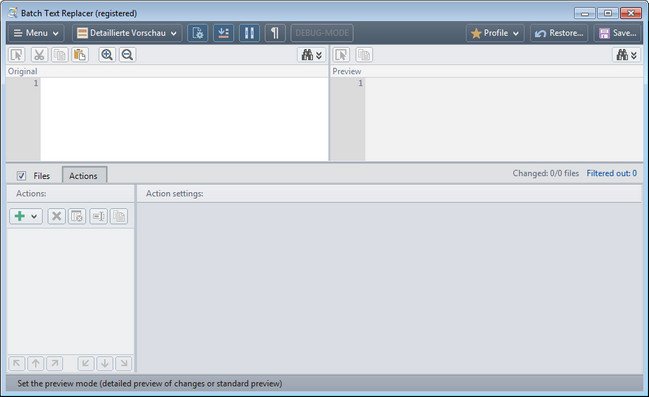Click the Save... button
Viewport: 649px width, 397px height.
click(x=618, y=33)
